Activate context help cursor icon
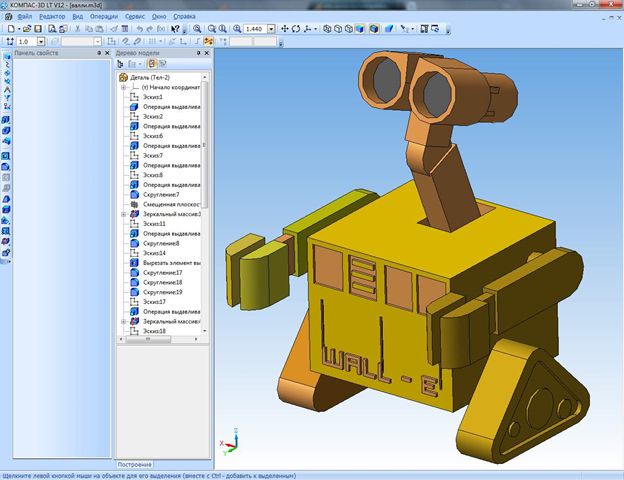This screenshot has width=624, height=480. point(175,29)
